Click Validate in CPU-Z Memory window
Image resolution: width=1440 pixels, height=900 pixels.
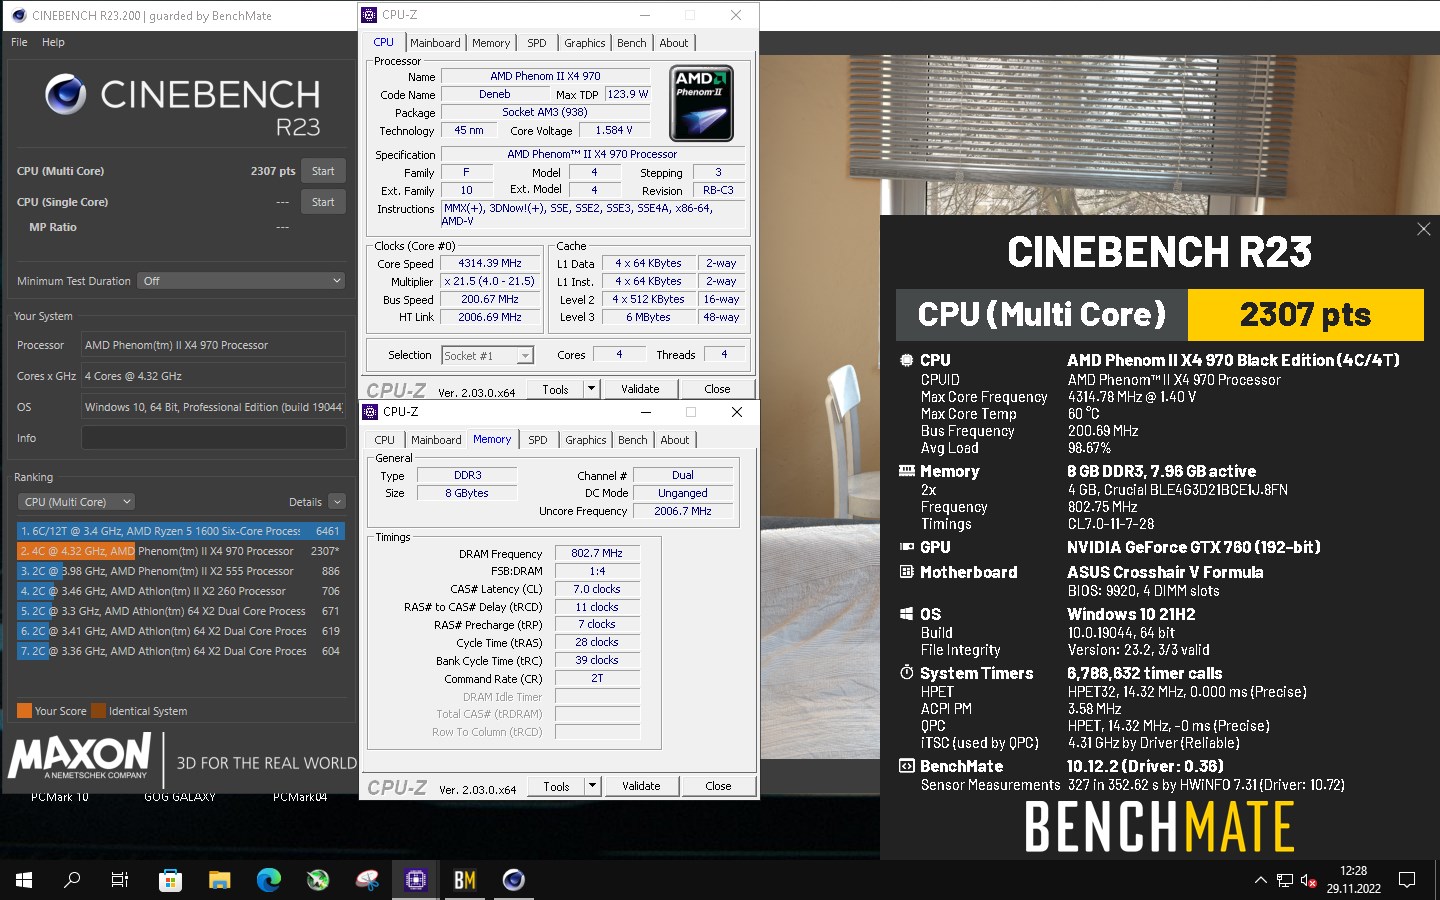[641, 786]
